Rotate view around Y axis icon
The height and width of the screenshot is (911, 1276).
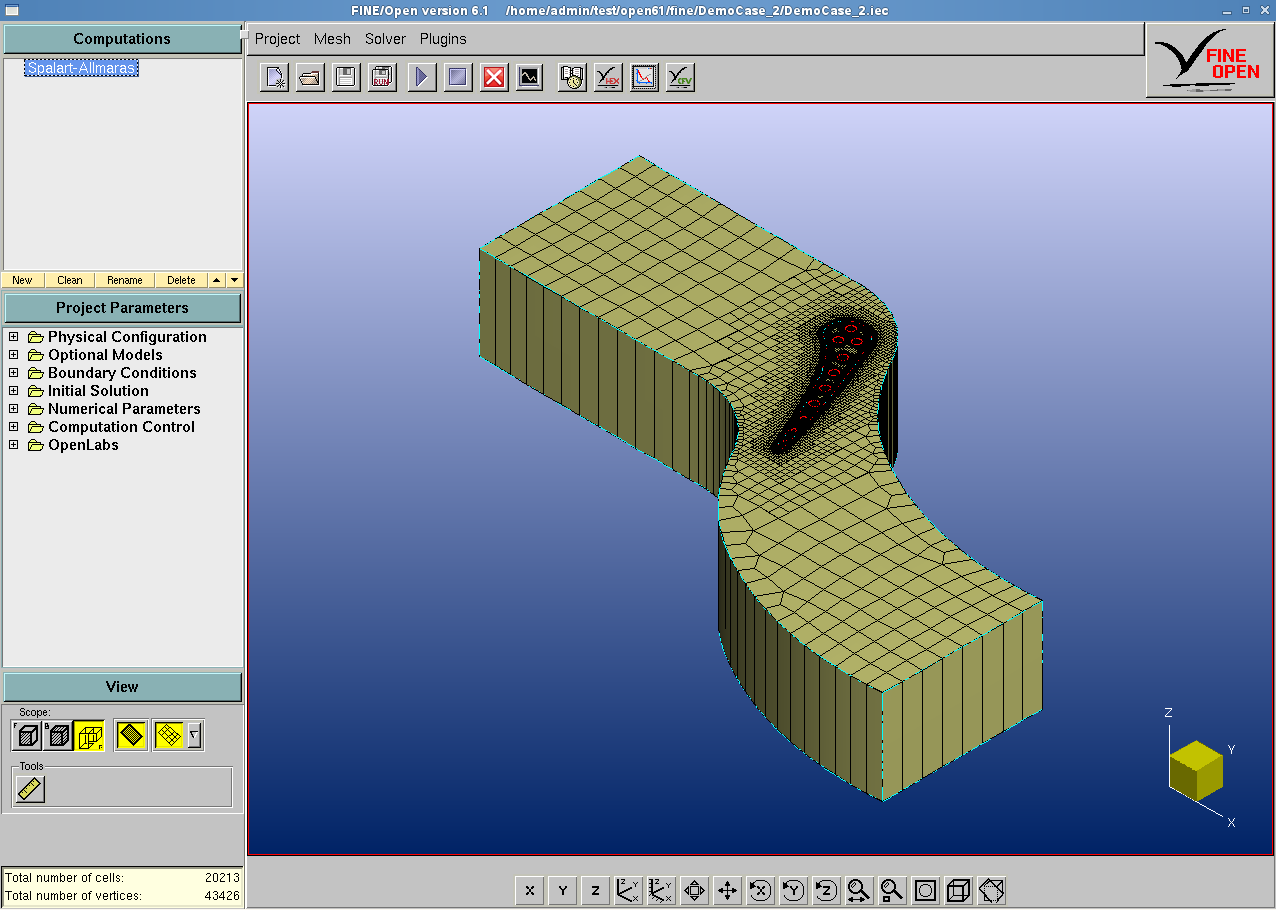pos(794,890)
